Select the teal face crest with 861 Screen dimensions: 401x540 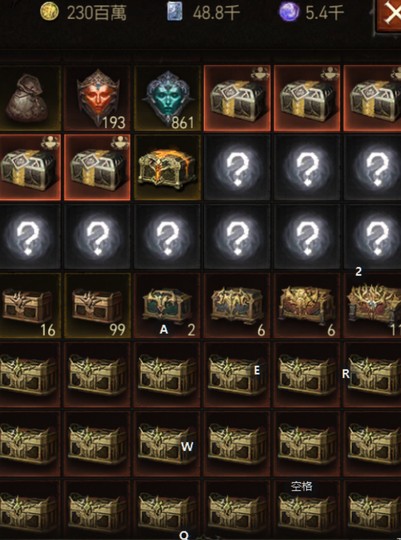click(x=167, y=98)
